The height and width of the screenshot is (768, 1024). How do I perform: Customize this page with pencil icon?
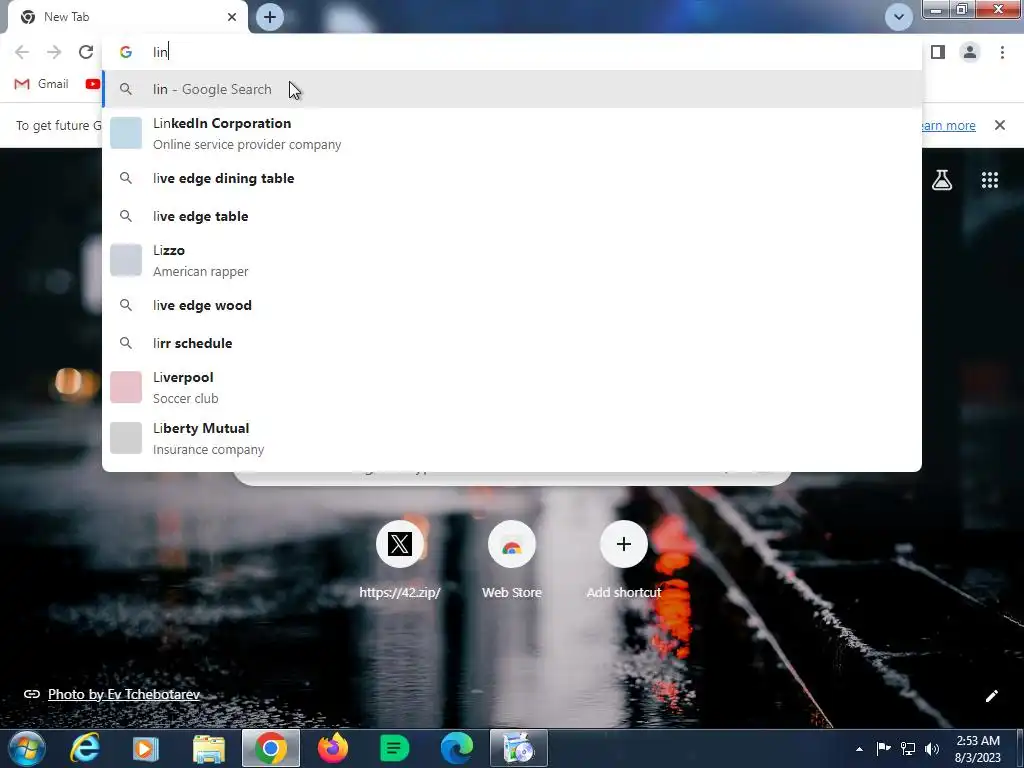[991, 696]
